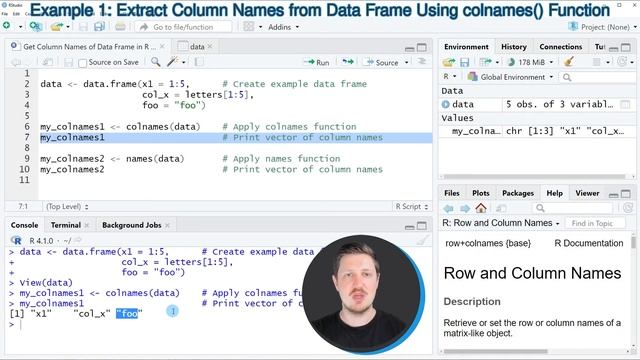Open the (Top Level) scope selector

(x=67, y=207)
